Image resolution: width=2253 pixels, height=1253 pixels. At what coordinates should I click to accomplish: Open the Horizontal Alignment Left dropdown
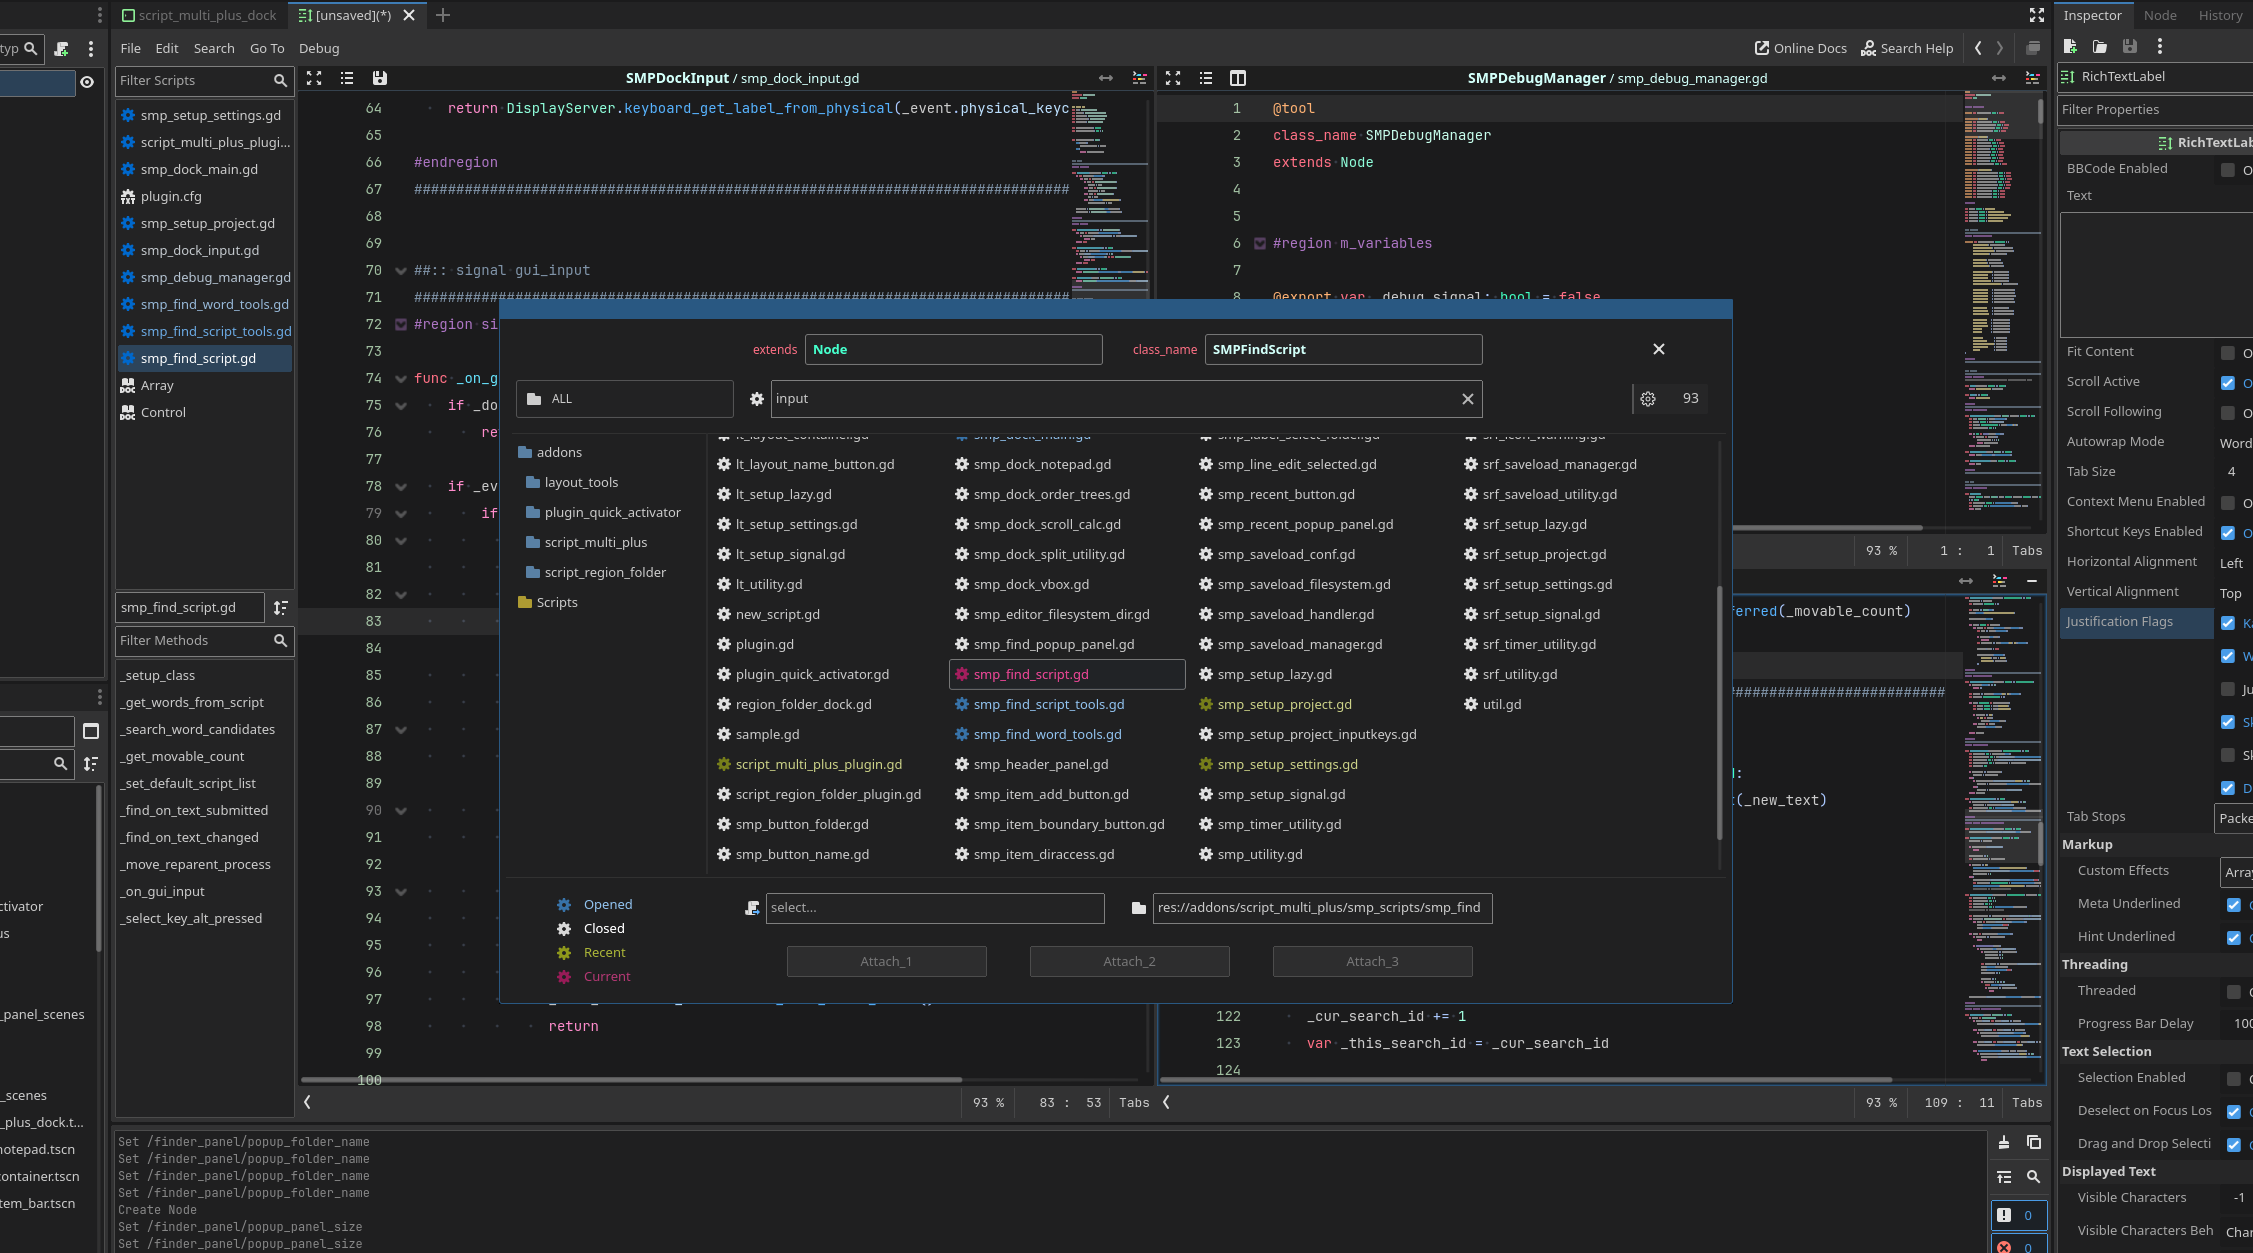pos(2232,562)
